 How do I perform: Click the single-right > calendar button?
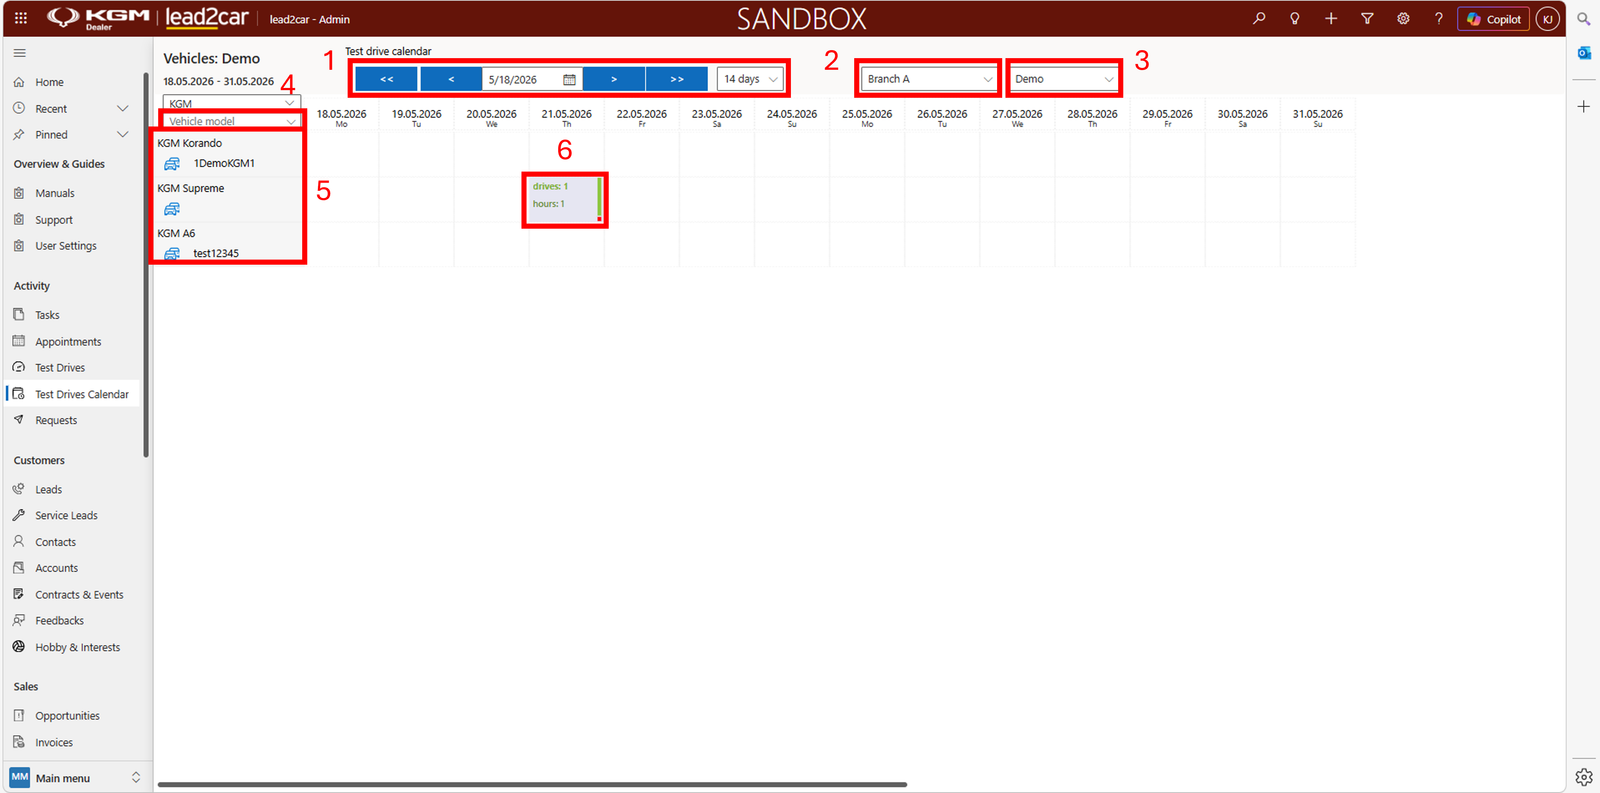pyautogui.click(x=613, y=79)
